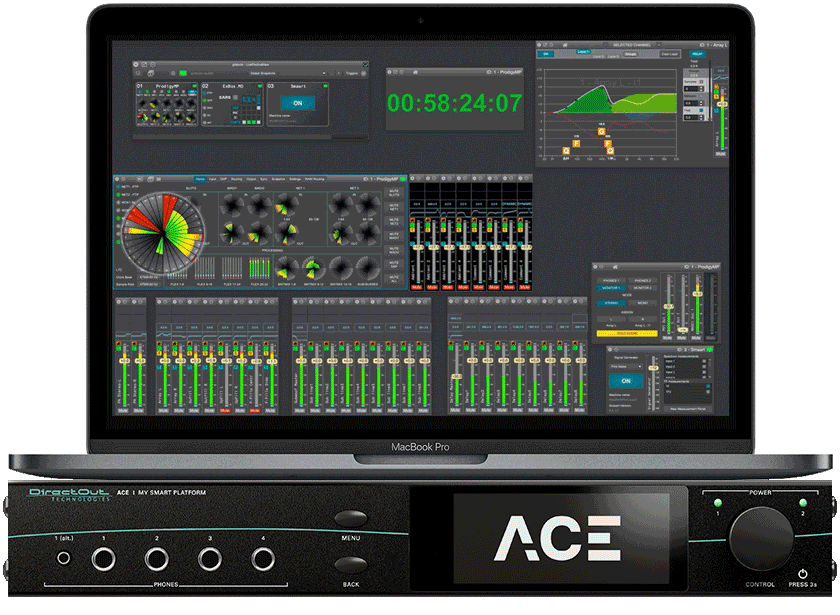
Task: Click the CONTROL knob on the ACE unit
Action: pyautogui.click(x=761, y=539)
